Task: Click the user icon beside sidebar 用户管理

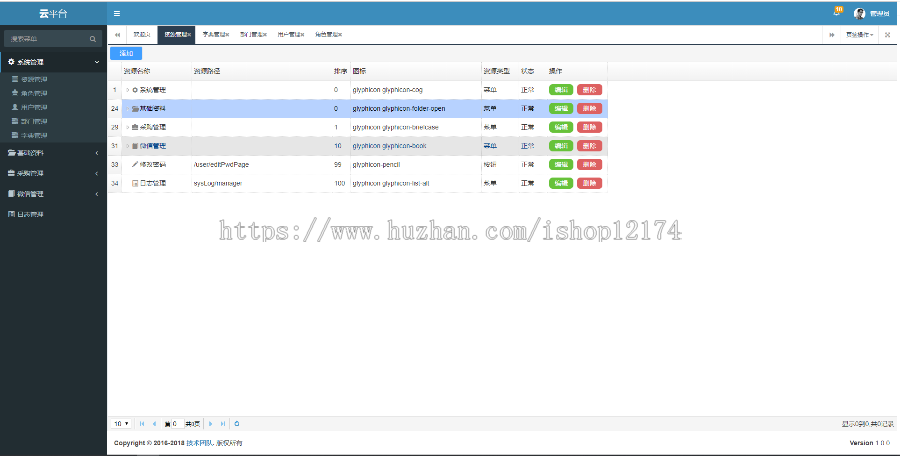Action: pyautogui.click(x=15, y=107)
